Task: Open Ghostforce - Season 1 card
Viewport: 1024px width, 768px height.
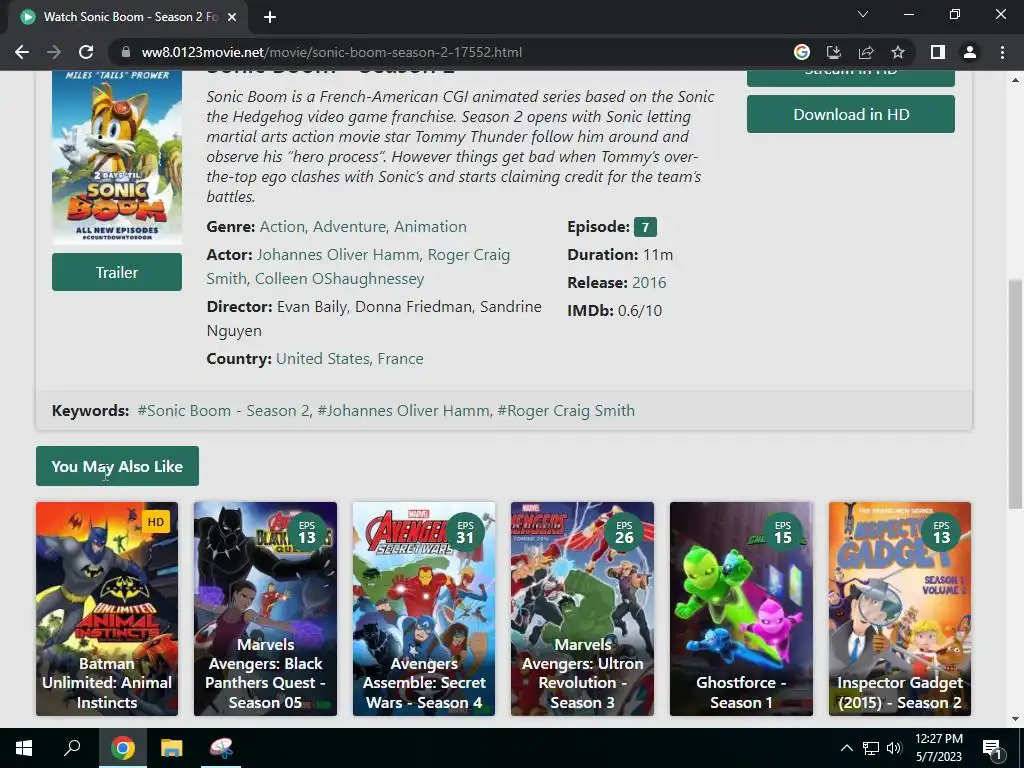Action: coord(741,609)
